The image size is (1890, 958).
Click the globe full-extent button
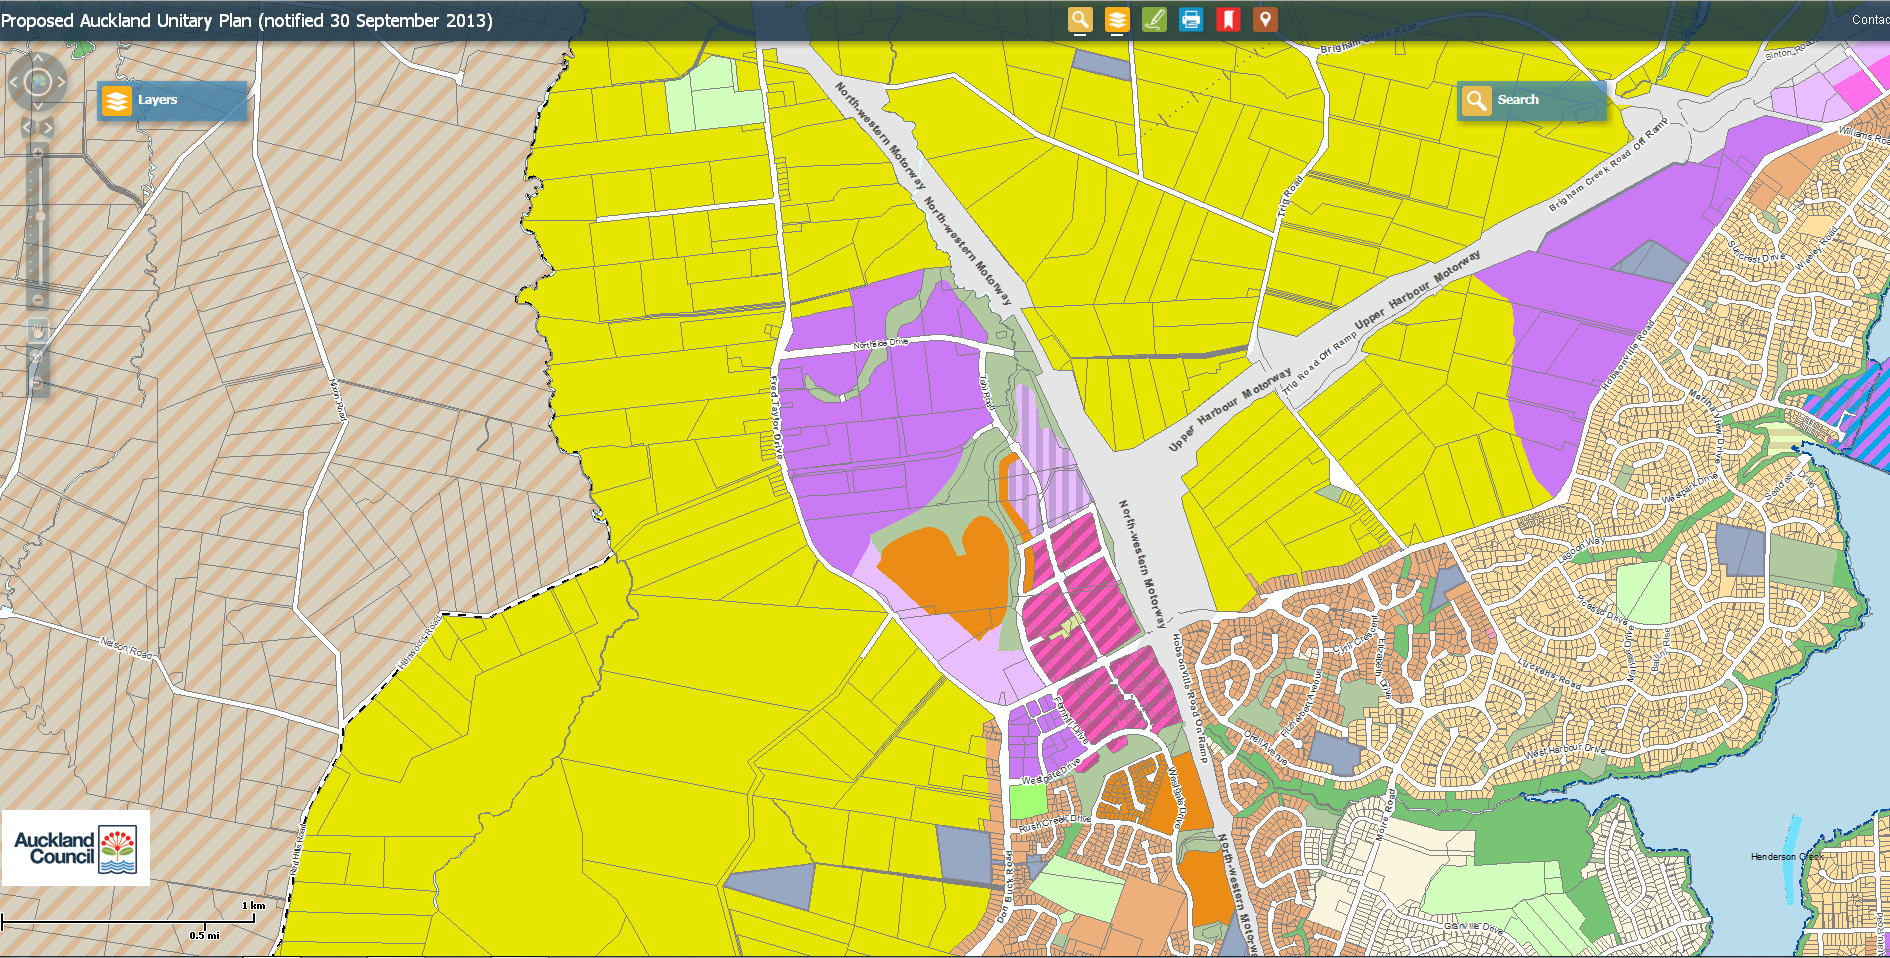(x=38, y=82)
